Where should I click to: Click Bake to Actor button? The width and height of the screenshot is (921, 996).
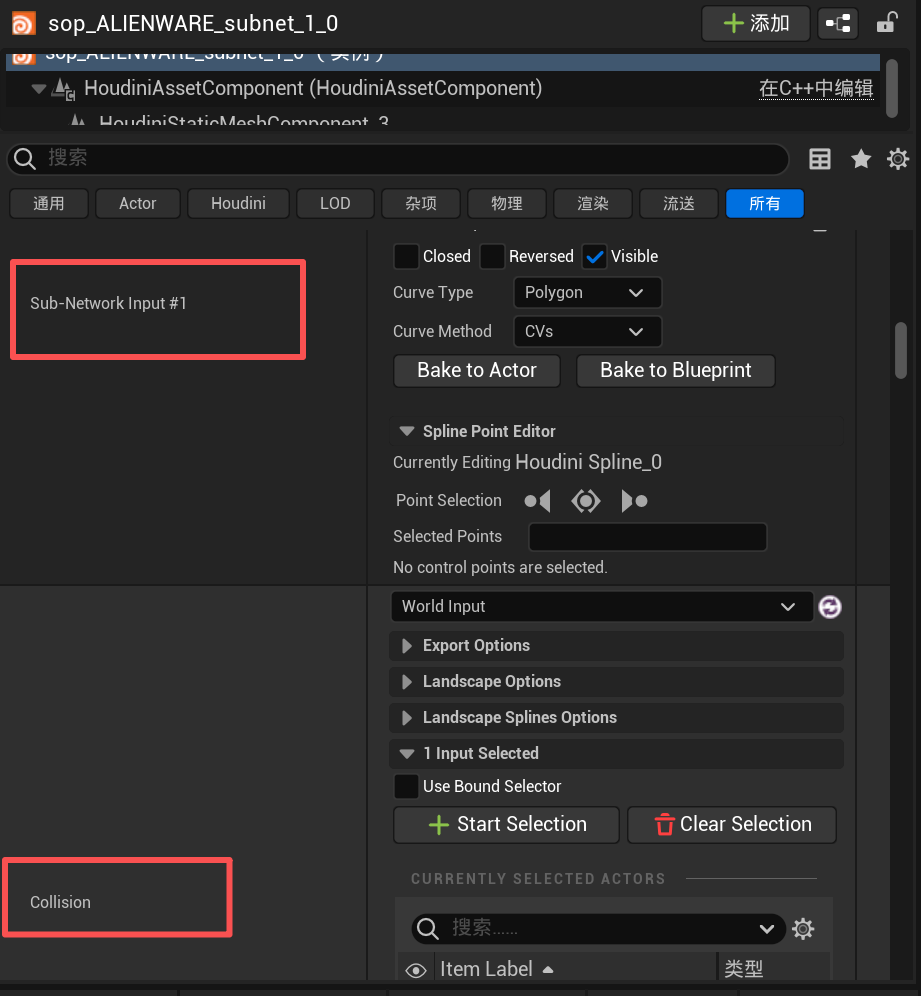[477, 370]
